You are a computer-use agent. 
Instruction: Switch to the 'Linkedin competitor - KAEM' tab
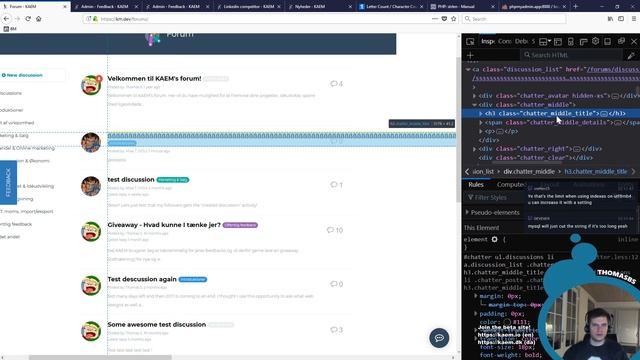249,7
